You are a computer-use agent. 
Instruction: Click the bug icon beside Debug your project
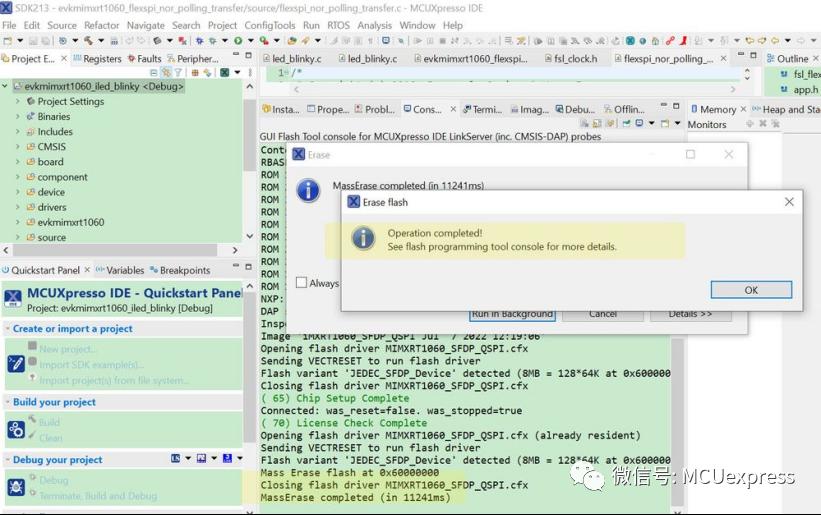[x=16, y=487]
